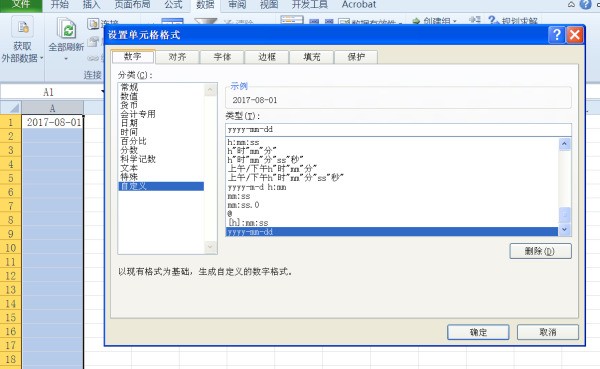Select row 15 header
600x369 pixels.
pyautogui.click(x=11, y=318)
